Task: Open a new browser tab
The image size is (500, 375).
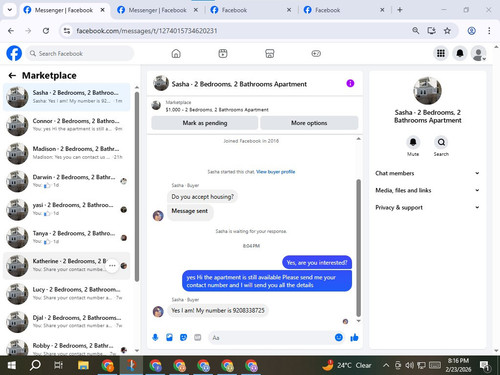Action: coord(400,10)
